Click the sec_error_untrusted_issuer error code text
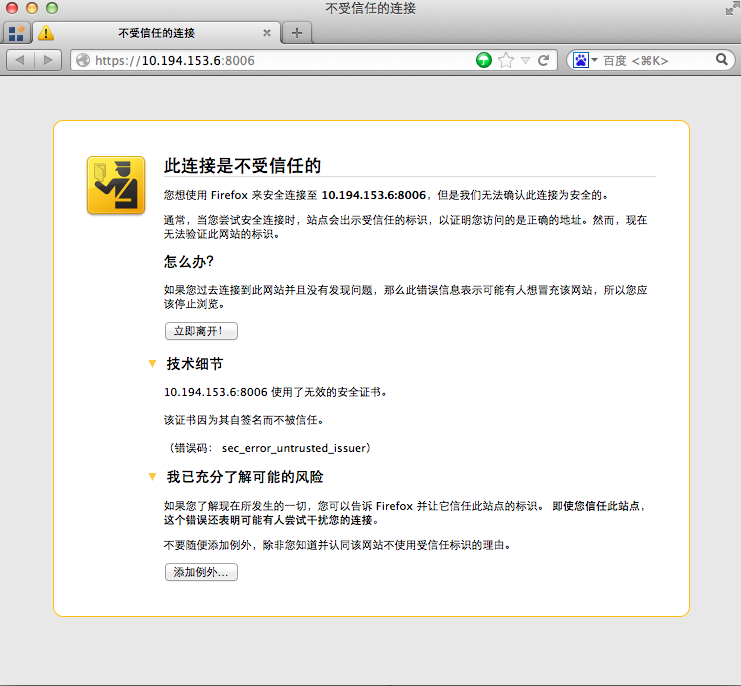 point(294,448)
